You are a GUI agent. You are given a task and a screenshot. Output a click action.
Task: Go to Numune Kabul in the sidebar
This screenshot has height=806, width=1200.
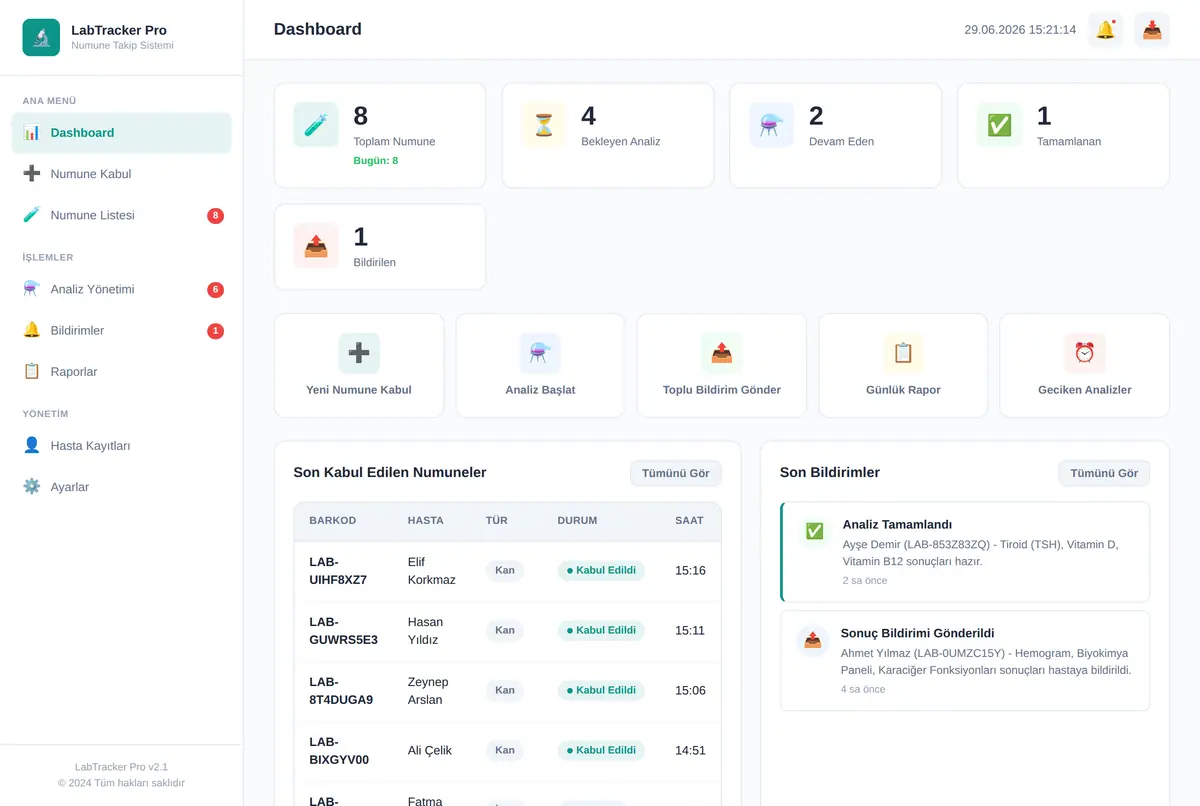tap(121, 174)
